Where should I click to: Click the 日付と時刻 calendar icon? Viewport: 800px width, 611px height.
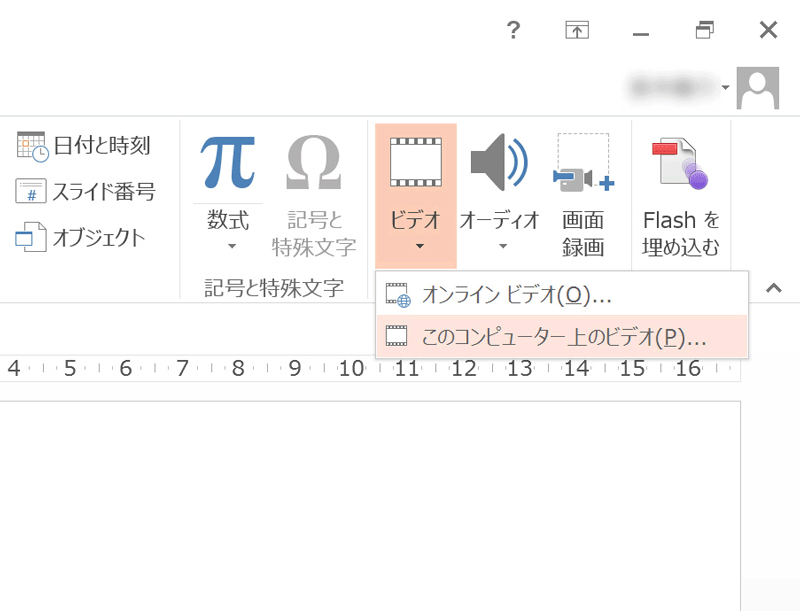click(x=32, y=146)
